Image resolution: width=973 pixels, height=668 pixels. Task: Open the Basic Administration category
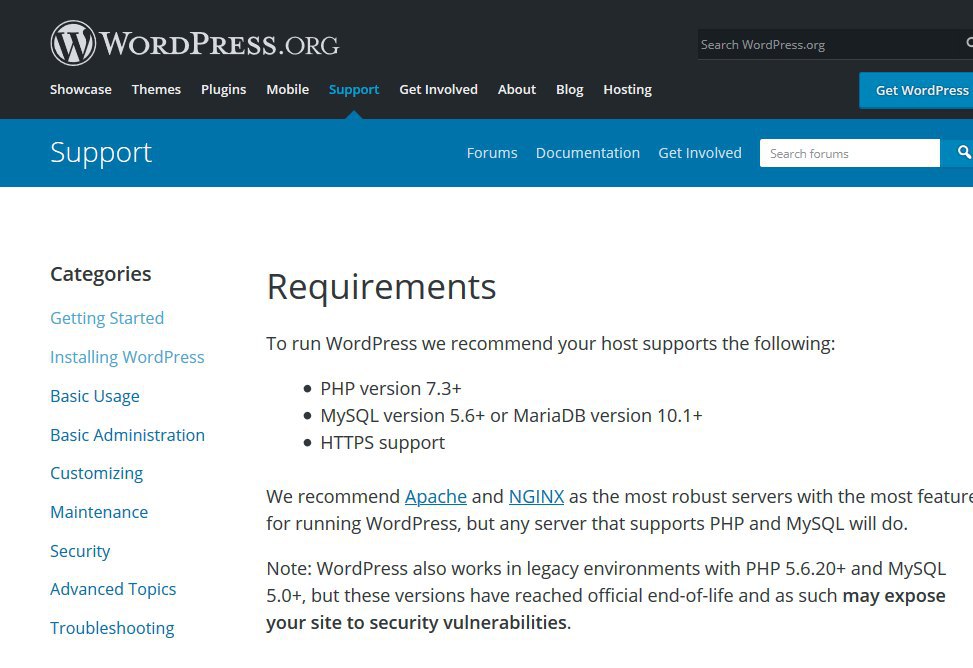click(x=127, y=435)
